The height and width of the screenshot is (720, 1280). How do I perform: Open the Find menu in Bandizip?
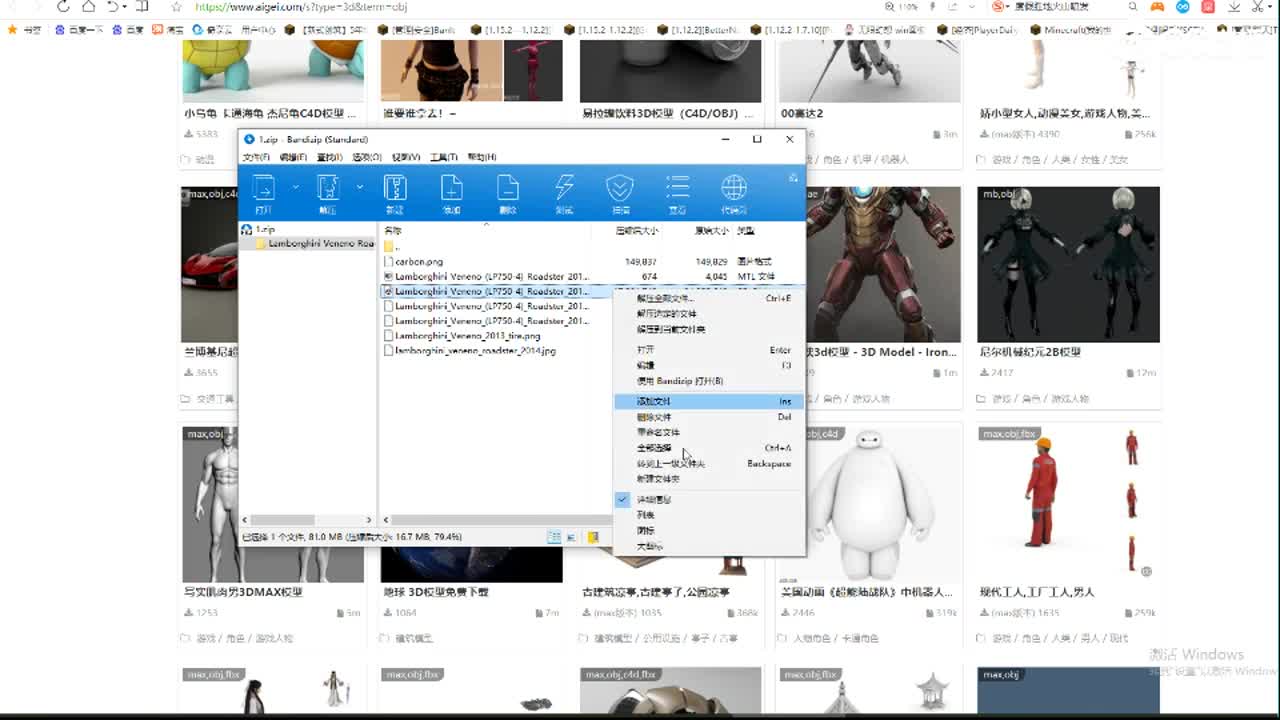(330, 157)
